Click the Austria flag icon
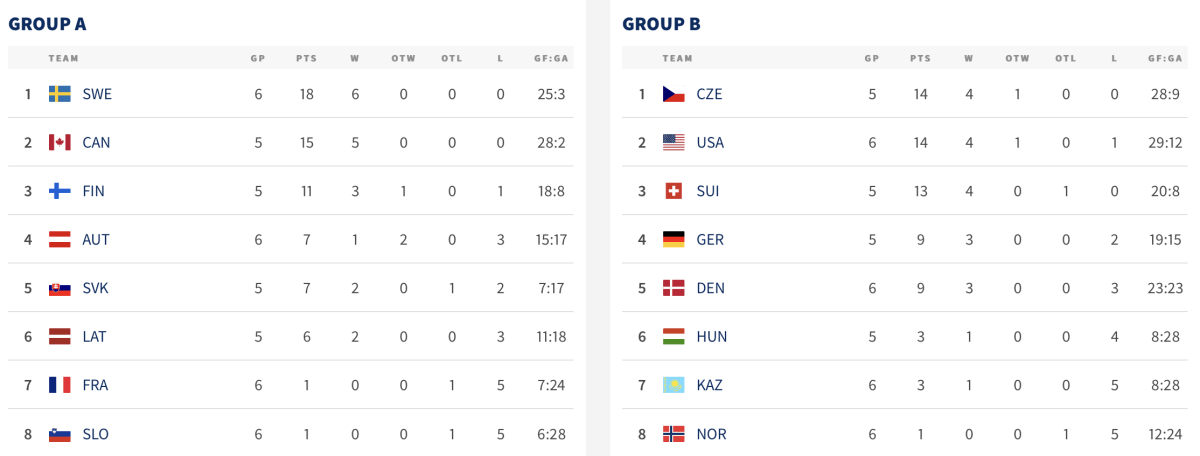Viewport: 1200px width, 456px height. (x=60, y=240)
